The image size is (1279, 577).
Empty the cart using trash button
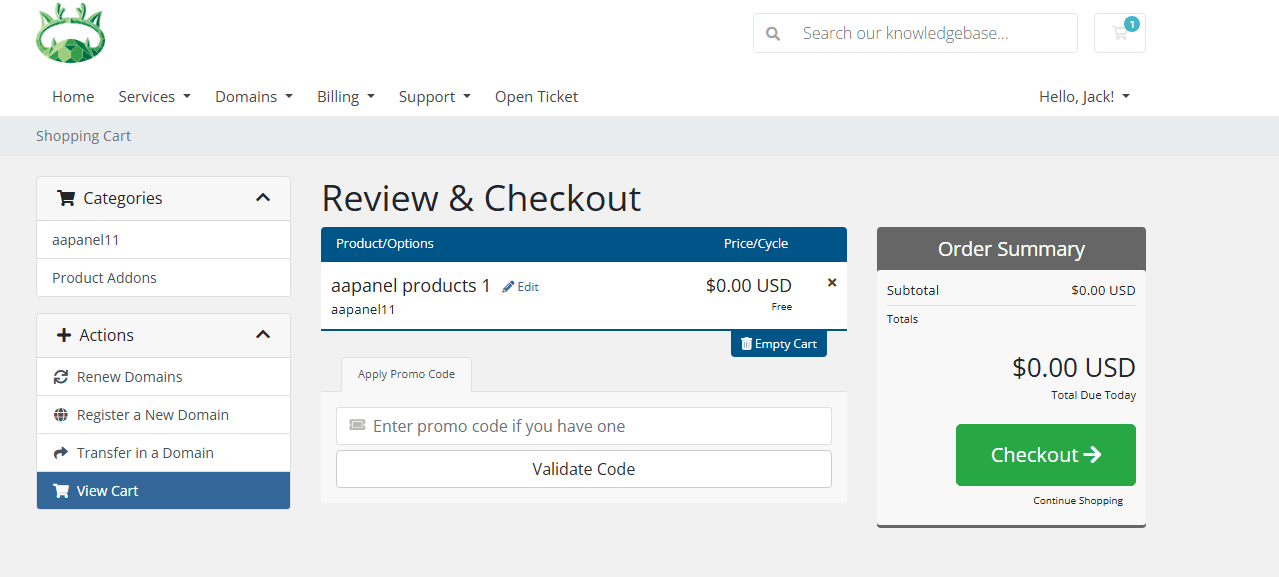pyautogui.click(x=778, y=344)
